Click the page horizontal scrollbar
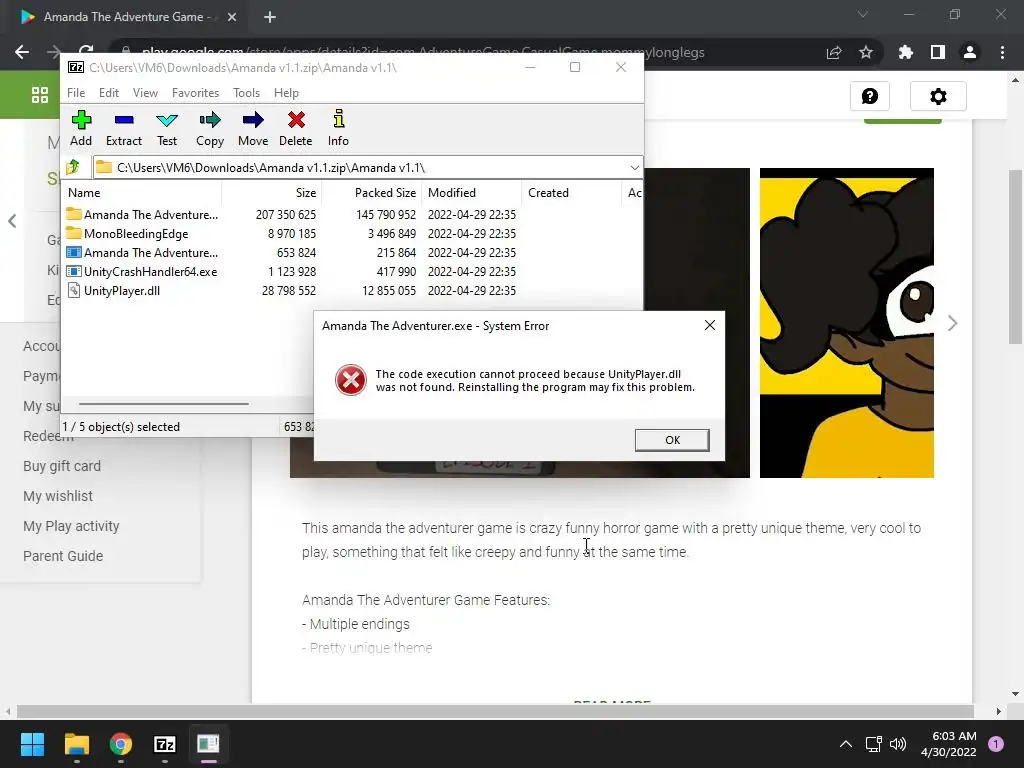 [x=495, y=711]
